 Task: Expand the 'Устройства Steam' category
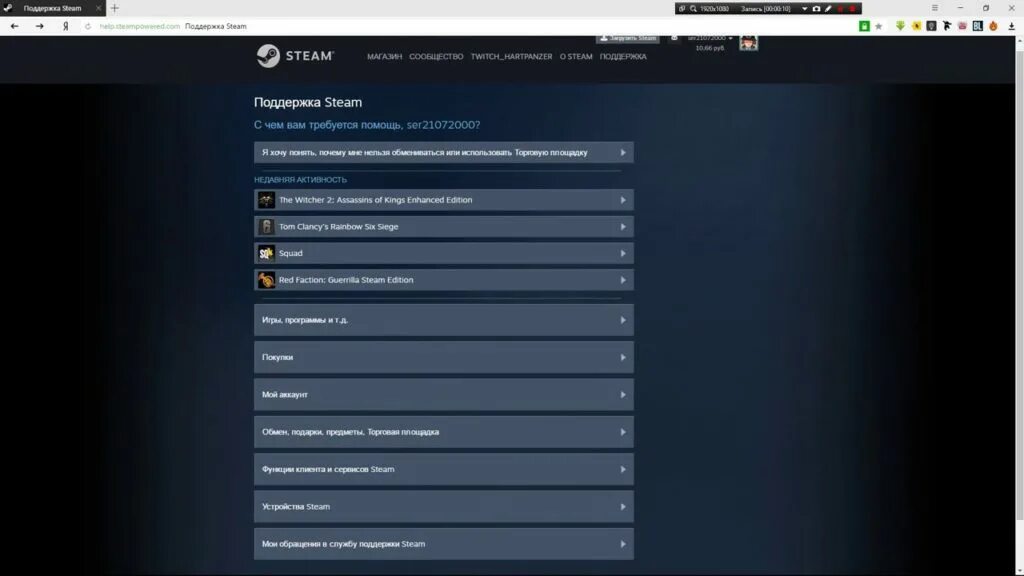(443, 506)
